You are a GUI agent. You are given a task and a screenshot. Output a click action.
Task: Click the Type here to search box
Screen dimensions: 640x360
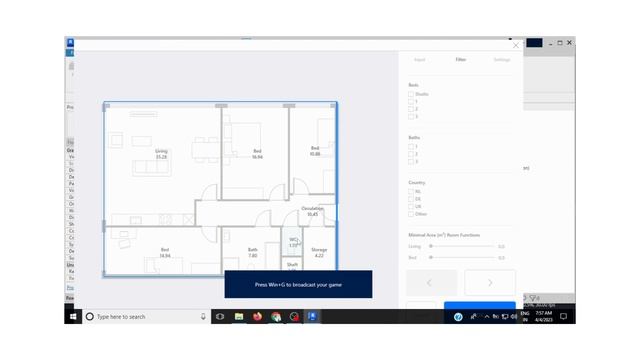(x=147, y=317)
